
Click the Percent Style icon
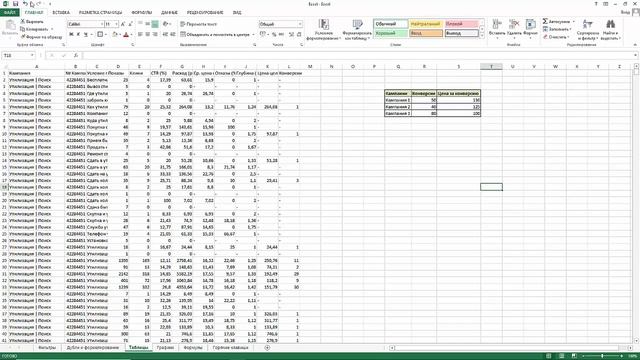(274, 35)
